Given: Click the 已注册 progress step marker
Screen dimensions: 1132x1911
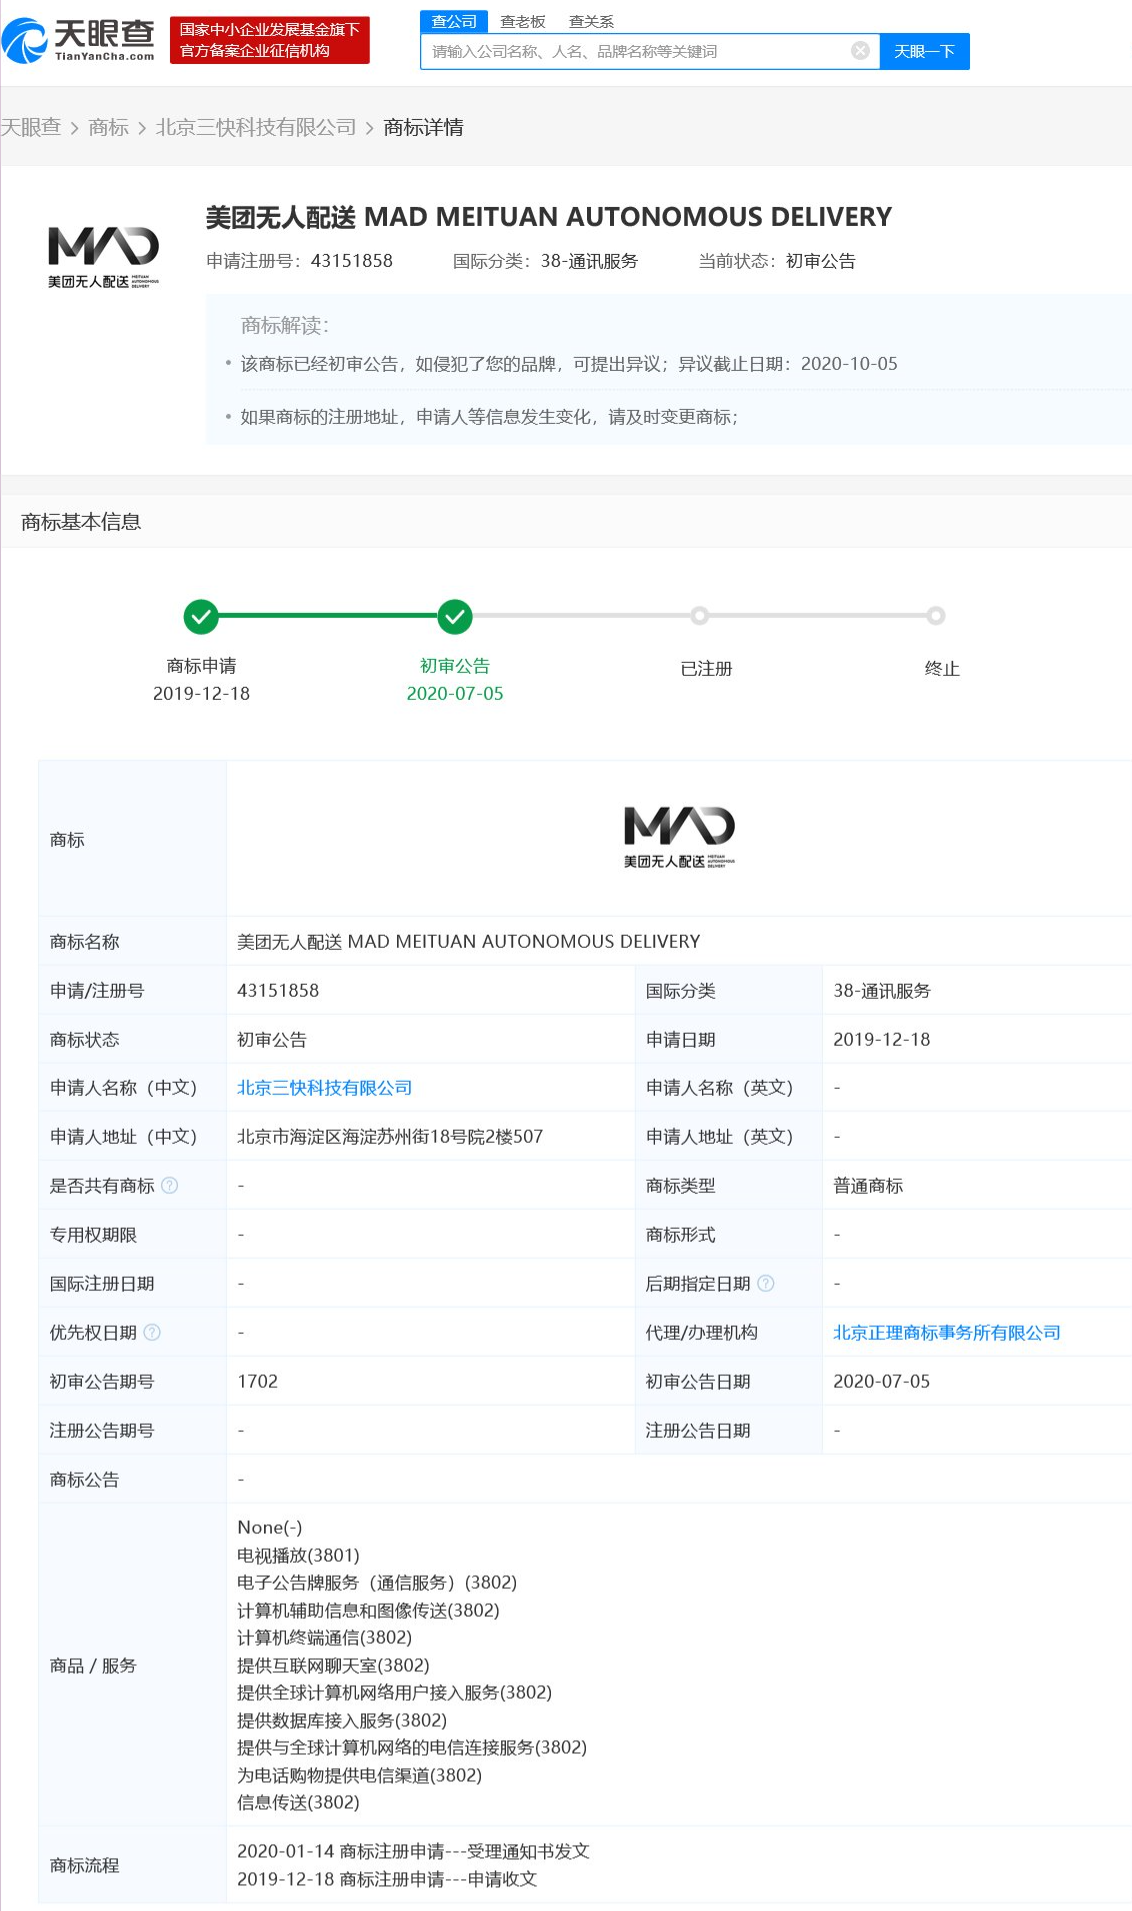Looking at the screenshot, I should coord(700,616).
